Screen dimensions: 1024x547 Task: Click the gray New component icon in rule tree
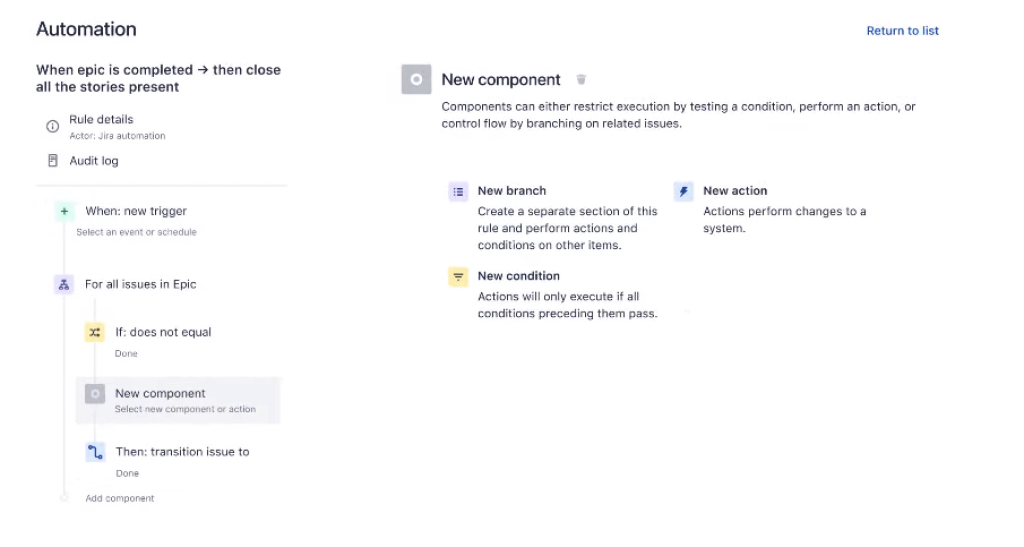[x=95, y=394]
